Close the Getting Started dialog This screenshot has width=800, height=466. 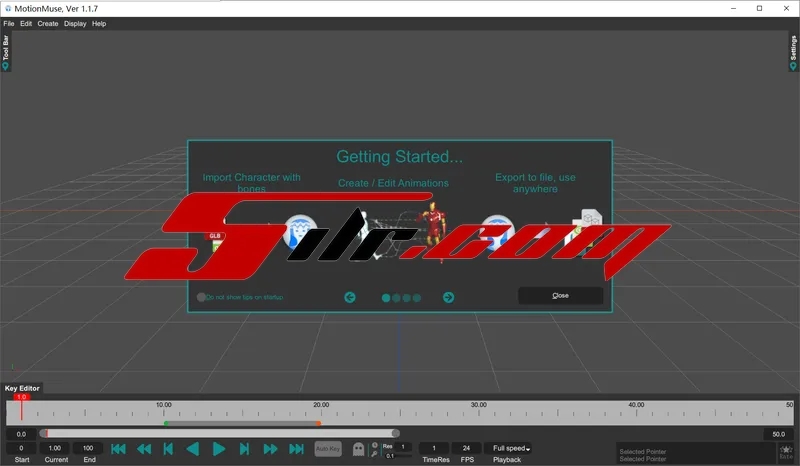tap(560, 296)
